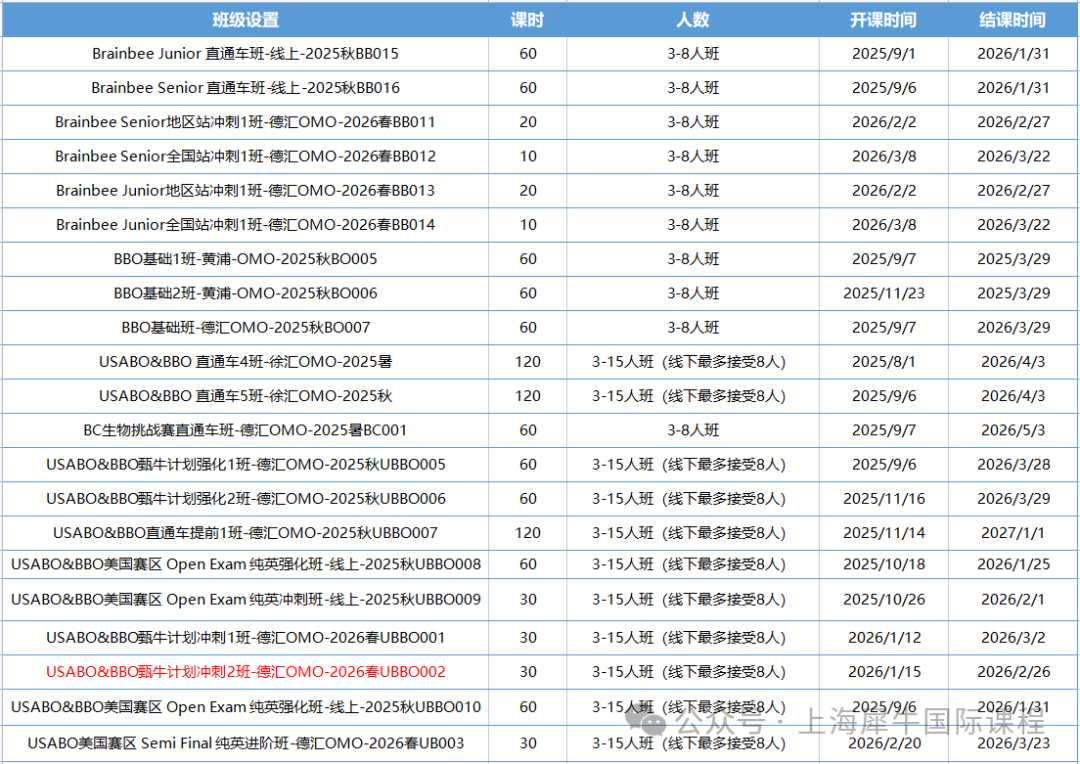Select USABO&BBO直通车提前1班 UBBO007 cell
This screenshot has height=764, width=1080.
tap(245, 533)
